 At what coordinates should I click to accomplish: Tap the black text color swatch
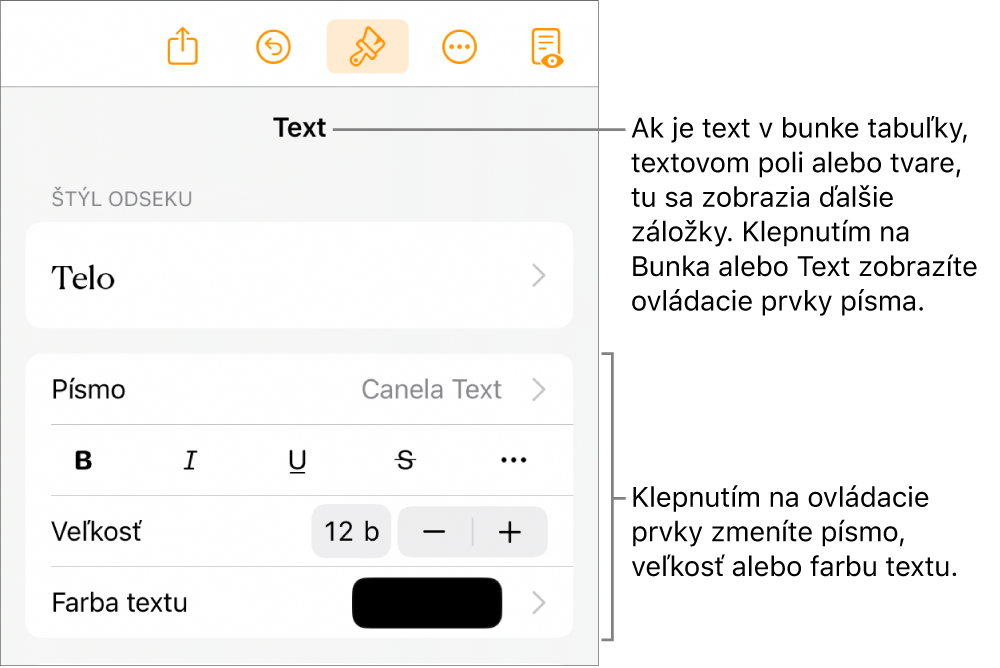(x=427, y=602)
